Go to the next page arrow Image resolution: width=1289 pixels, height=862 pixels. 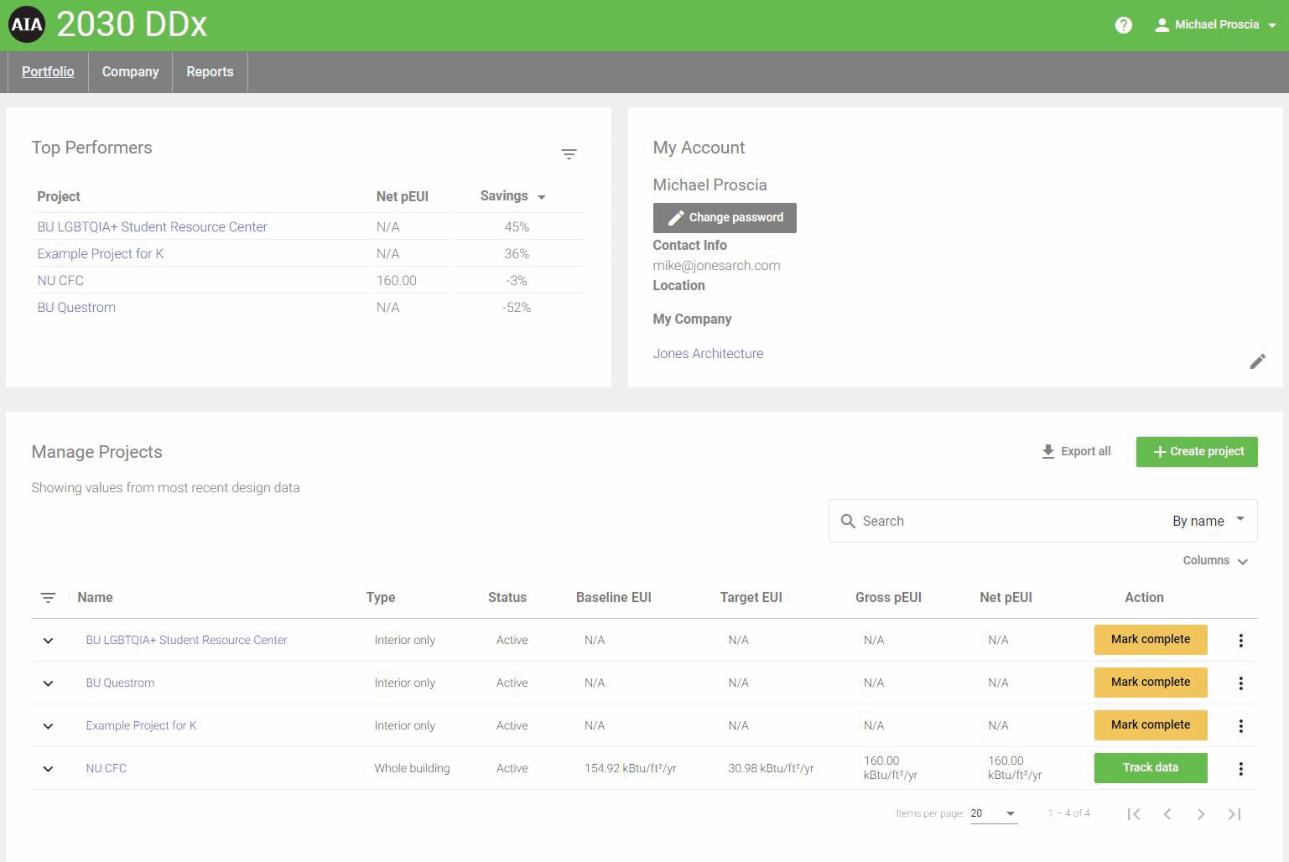(x=1201, y=814)
